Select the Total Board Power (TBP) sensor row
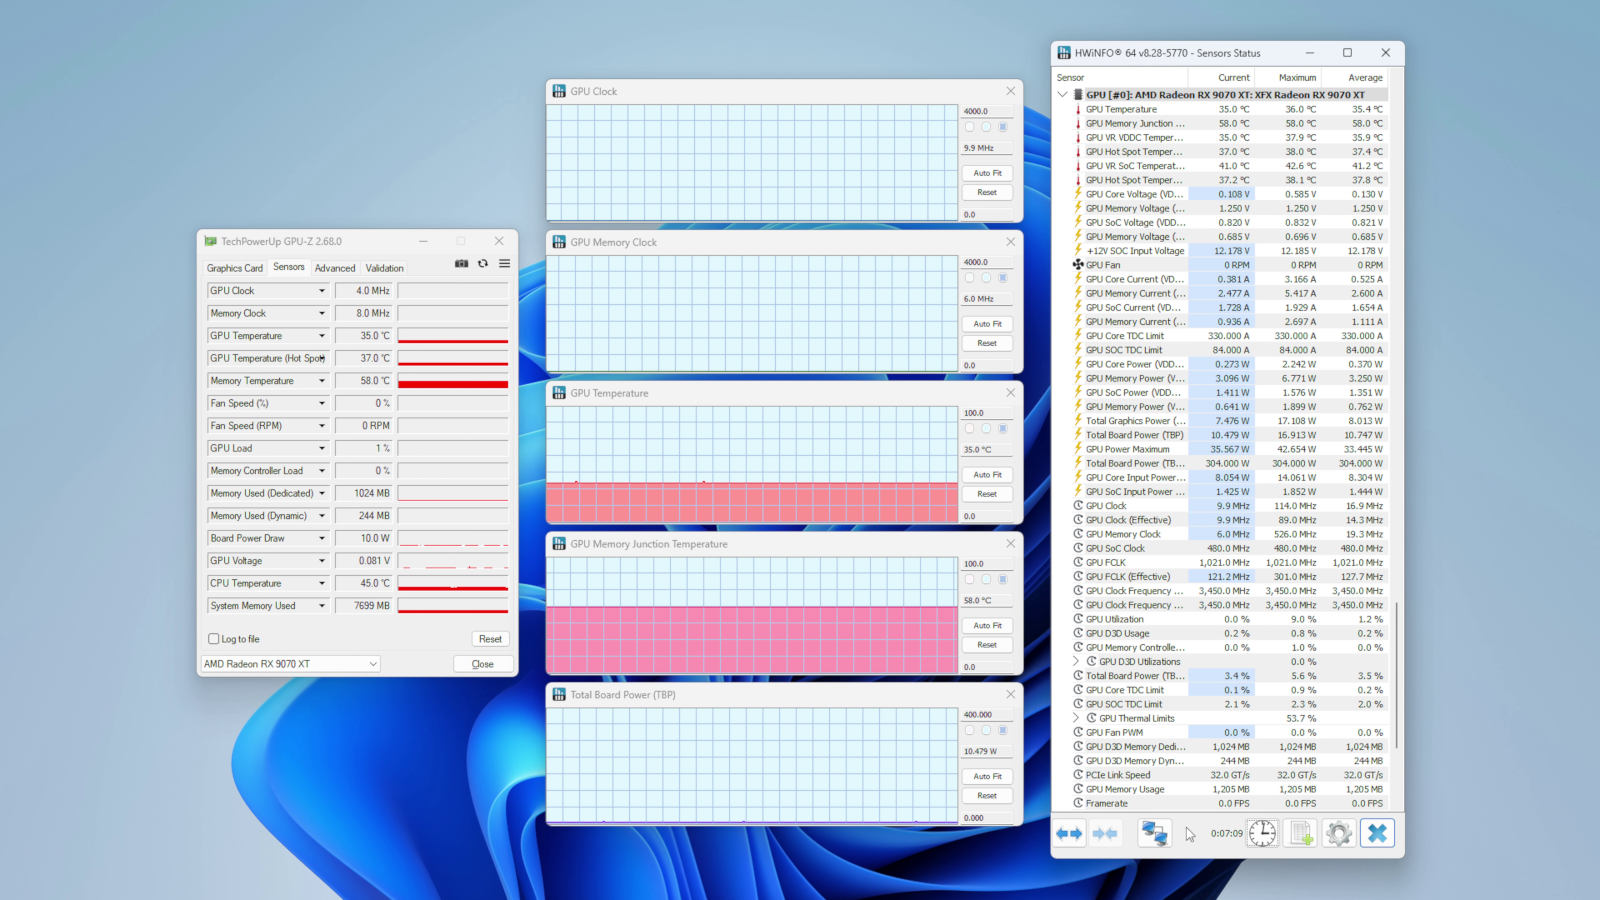Viewport: 1600px width, 900px height. pos(1229,435)
